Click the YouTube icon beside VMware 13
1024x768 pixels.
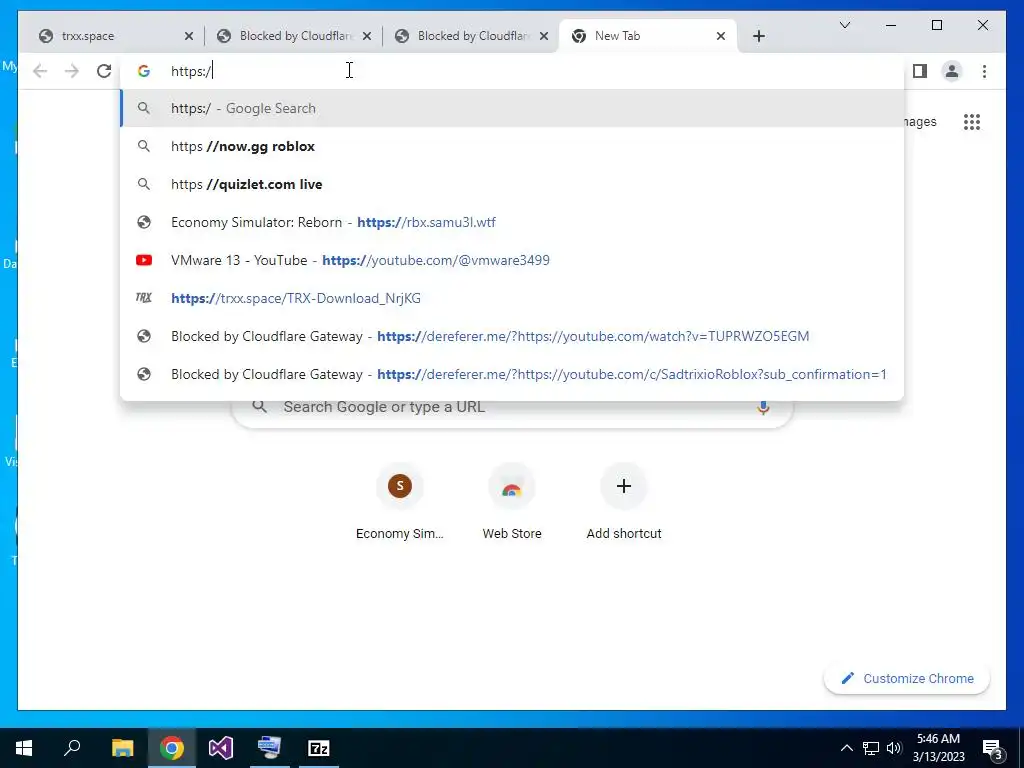(x=144, y=260)
